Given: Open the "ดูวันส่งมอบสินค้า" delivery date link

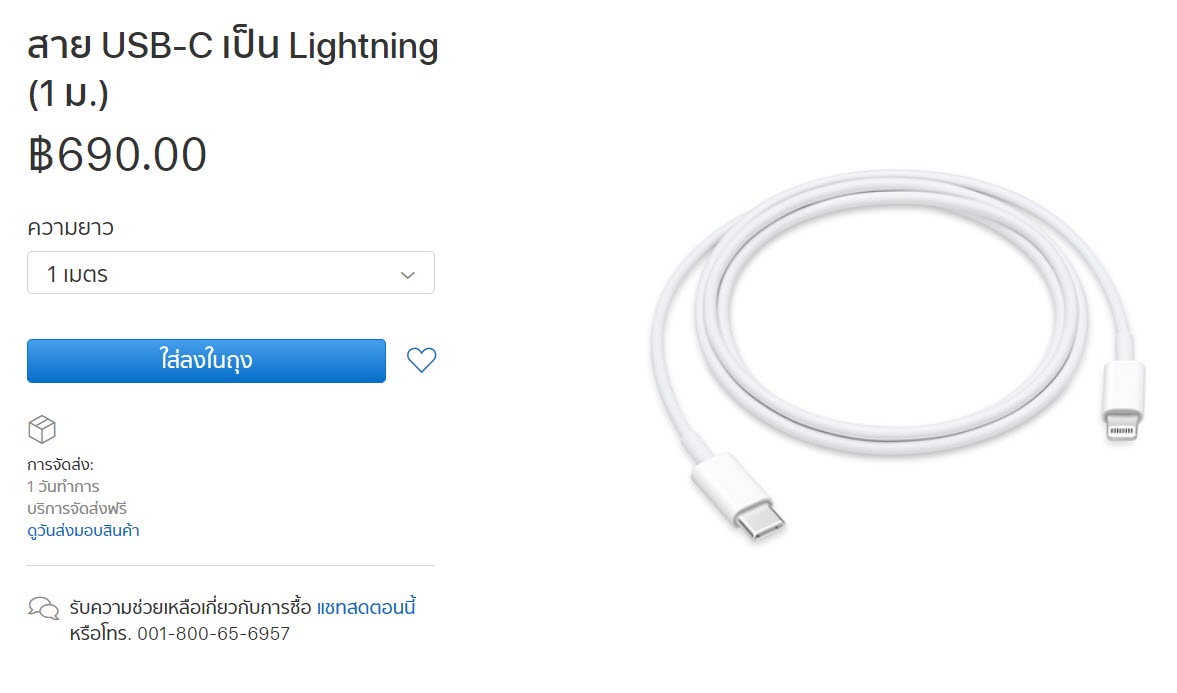Looking at the screenshot, I should [x=83, y=531].
